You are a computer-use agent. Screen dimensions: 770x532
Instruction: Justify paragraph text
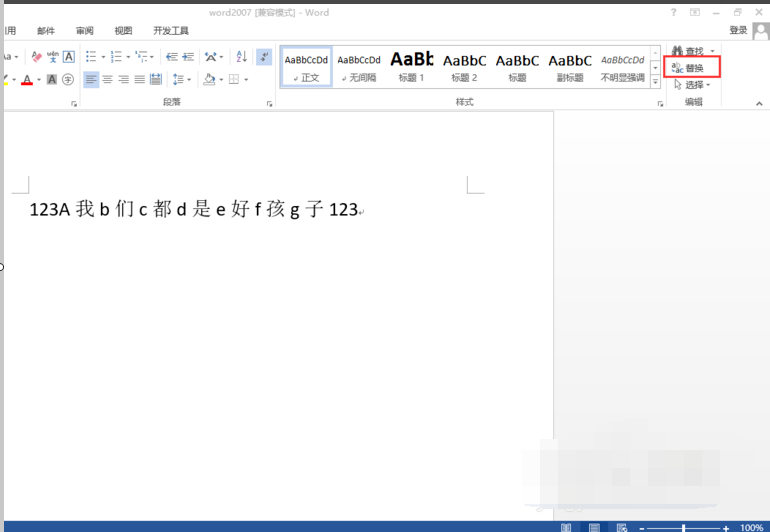[140, 79]
